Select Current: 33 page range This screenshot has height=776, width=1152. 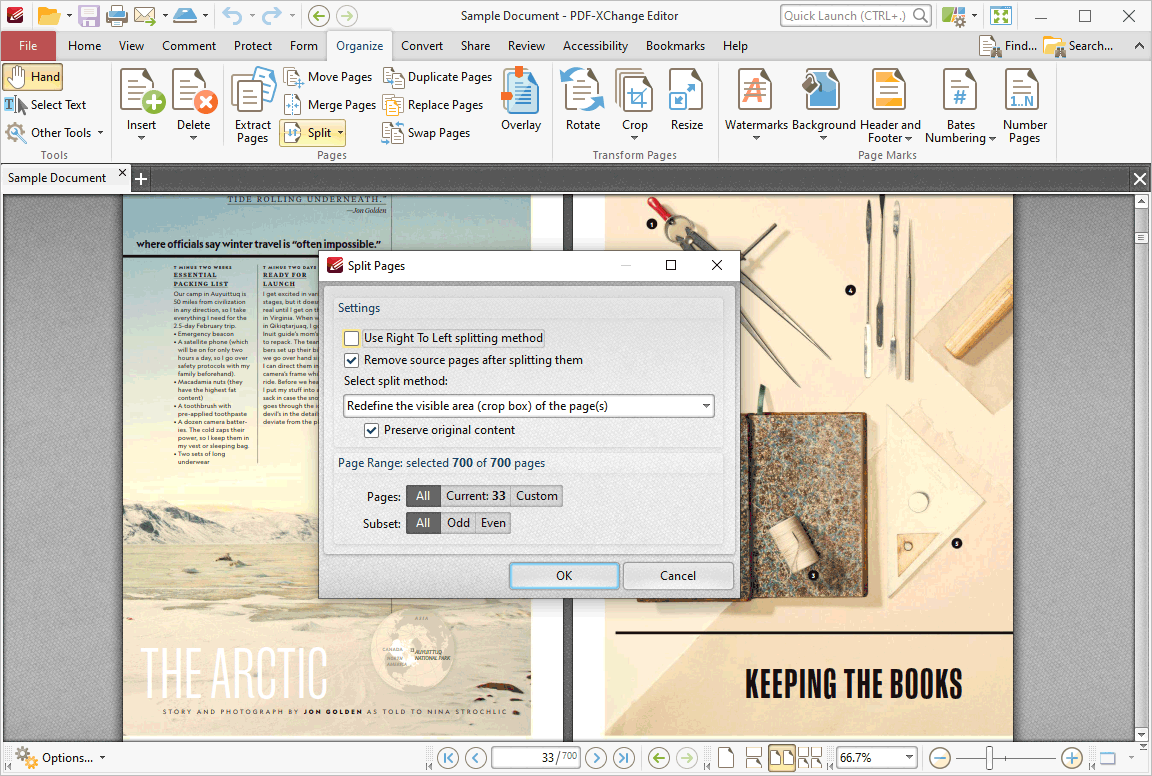[x=475, y=496]
